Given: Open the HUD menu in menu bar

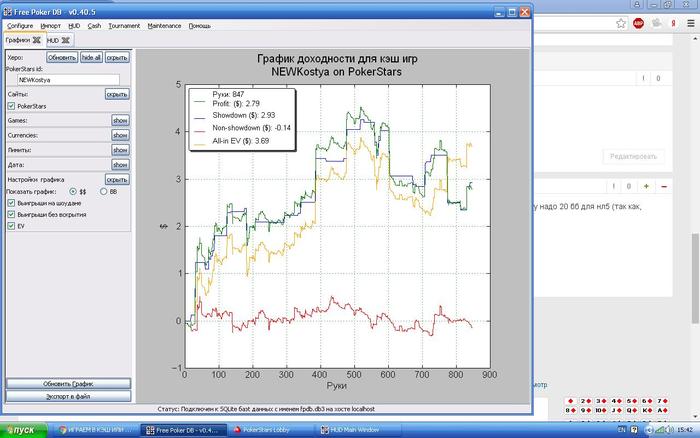Looking at the screenshot, I should [x=74, y=26].
